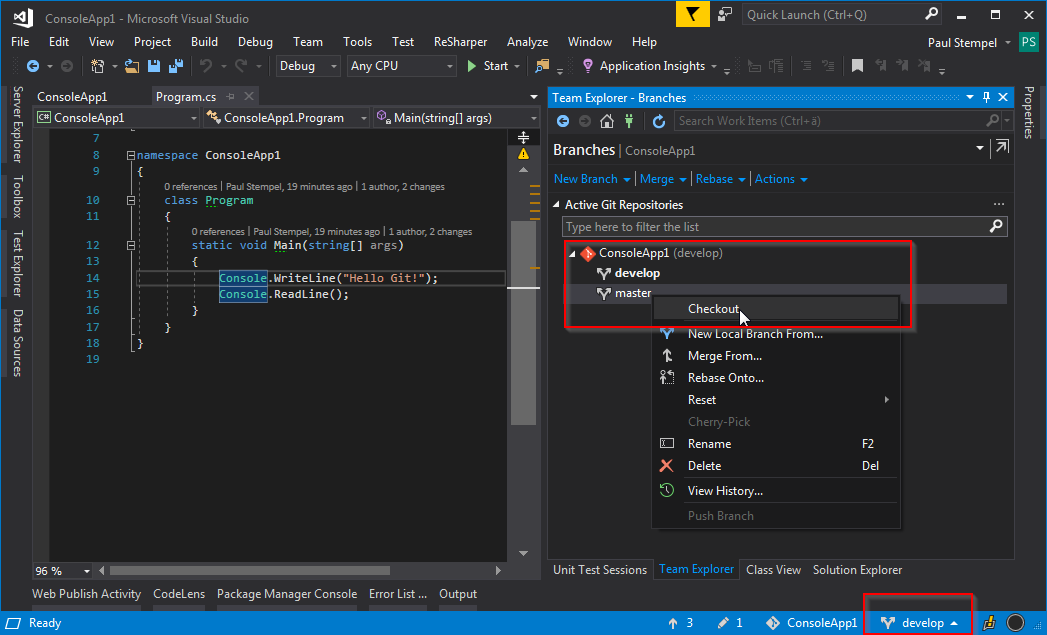The image size is (1047, 635).
Task: Click the Manage Connections plug icon
Action: (x=630, y=121)
